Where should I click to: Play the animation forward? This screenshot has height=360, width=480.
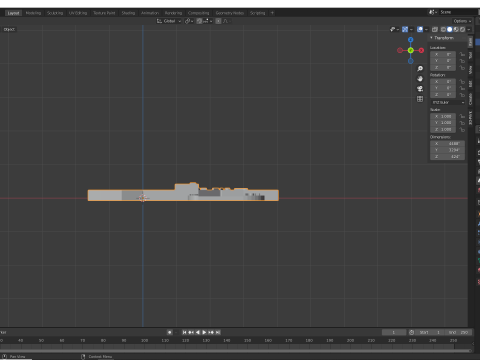click(x=204, y=332)
